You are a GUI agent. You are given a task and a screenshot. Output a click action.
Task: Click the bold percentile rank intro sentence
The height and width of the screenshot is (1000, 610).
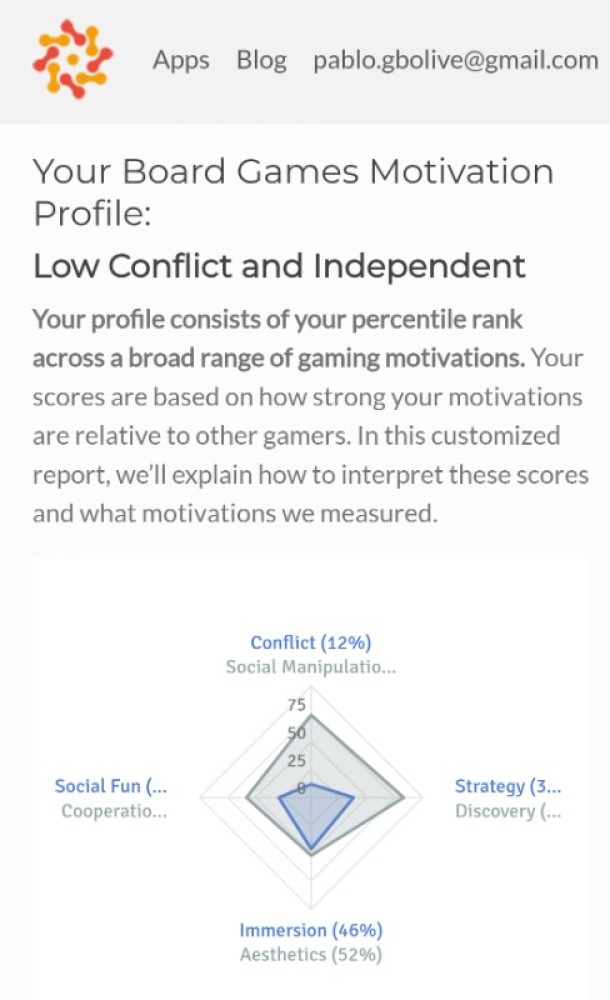tap(278, 338)
